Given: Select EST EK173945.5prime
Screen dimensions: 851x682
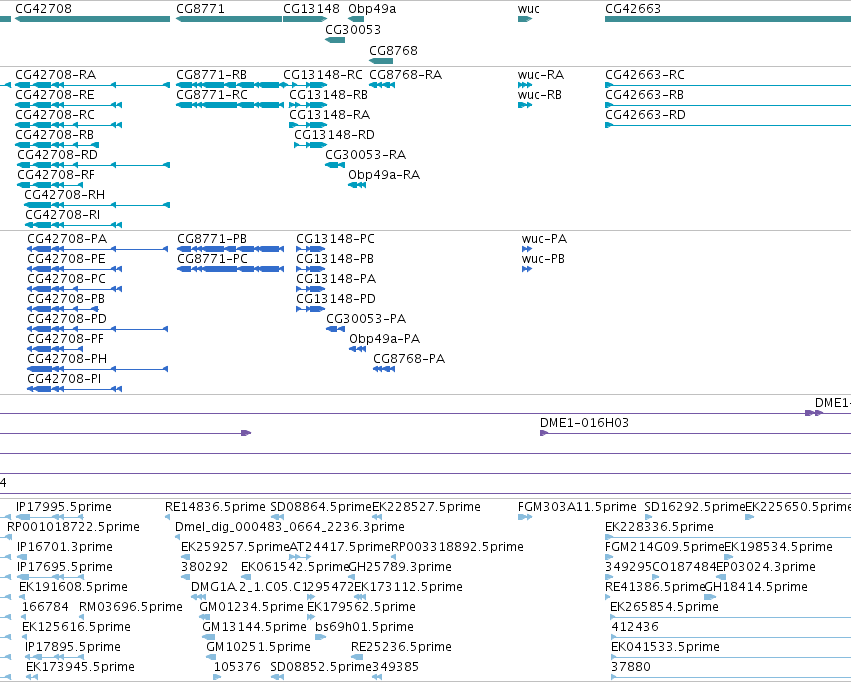Looking at the screenshot, I should pyautogui.click(x=80, y=667).
